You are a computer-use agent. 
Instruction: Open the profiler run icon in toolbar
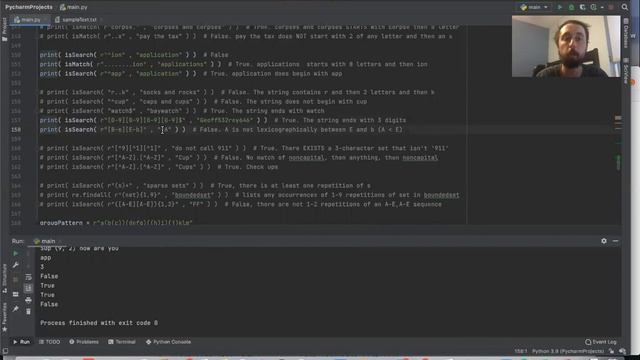(x=593, y=7)
